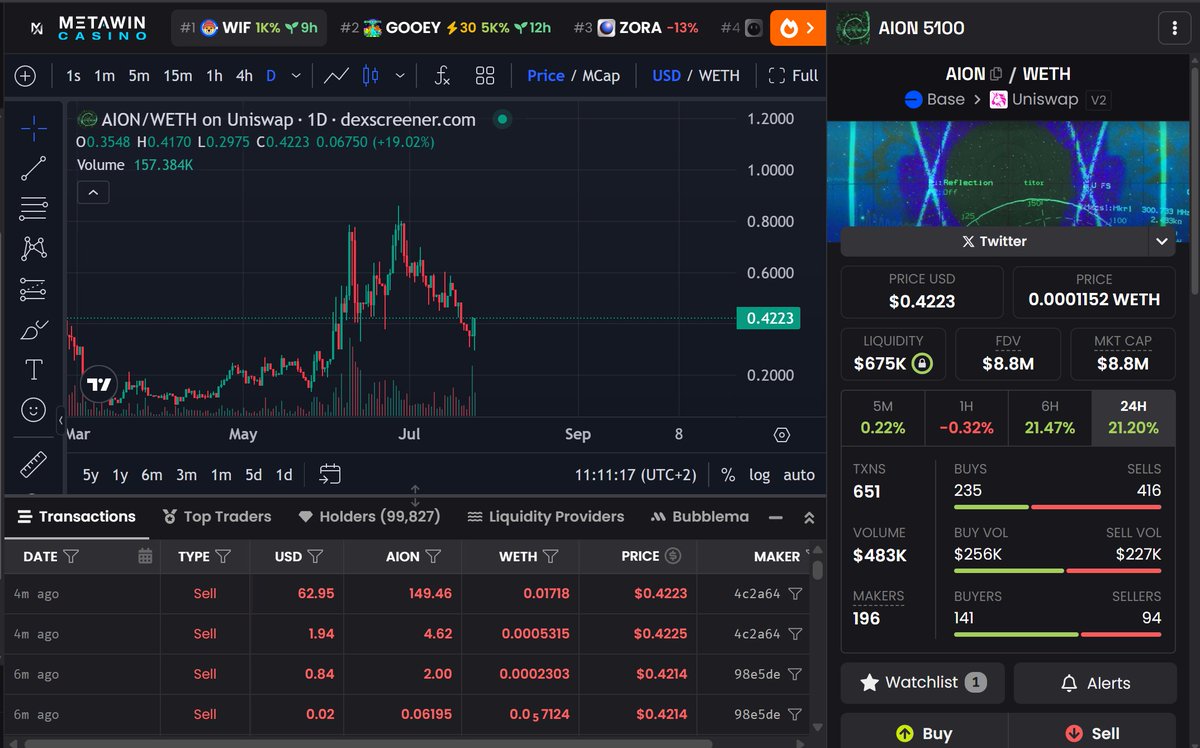The height and width of the screenshot is (748, 1200).
Task: Open the emoji icons tool
Action: click(x=33, y=410)
